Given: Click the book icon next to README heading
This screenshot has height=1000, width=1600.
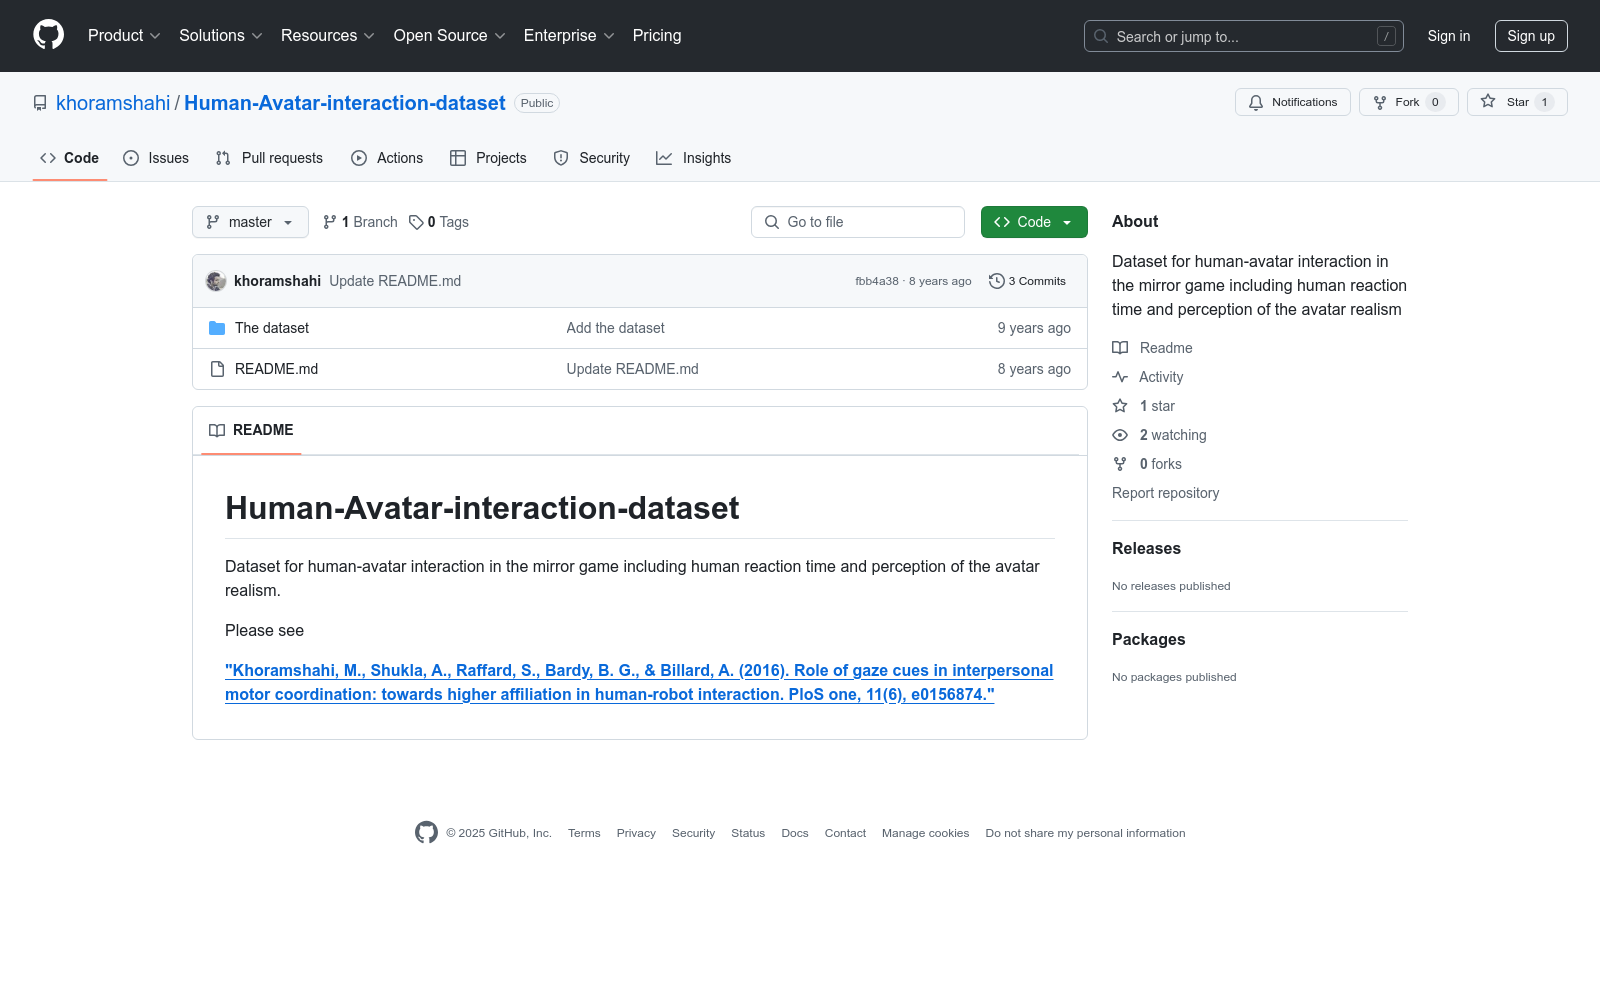Looking at the screenshot, I should 217,430.
